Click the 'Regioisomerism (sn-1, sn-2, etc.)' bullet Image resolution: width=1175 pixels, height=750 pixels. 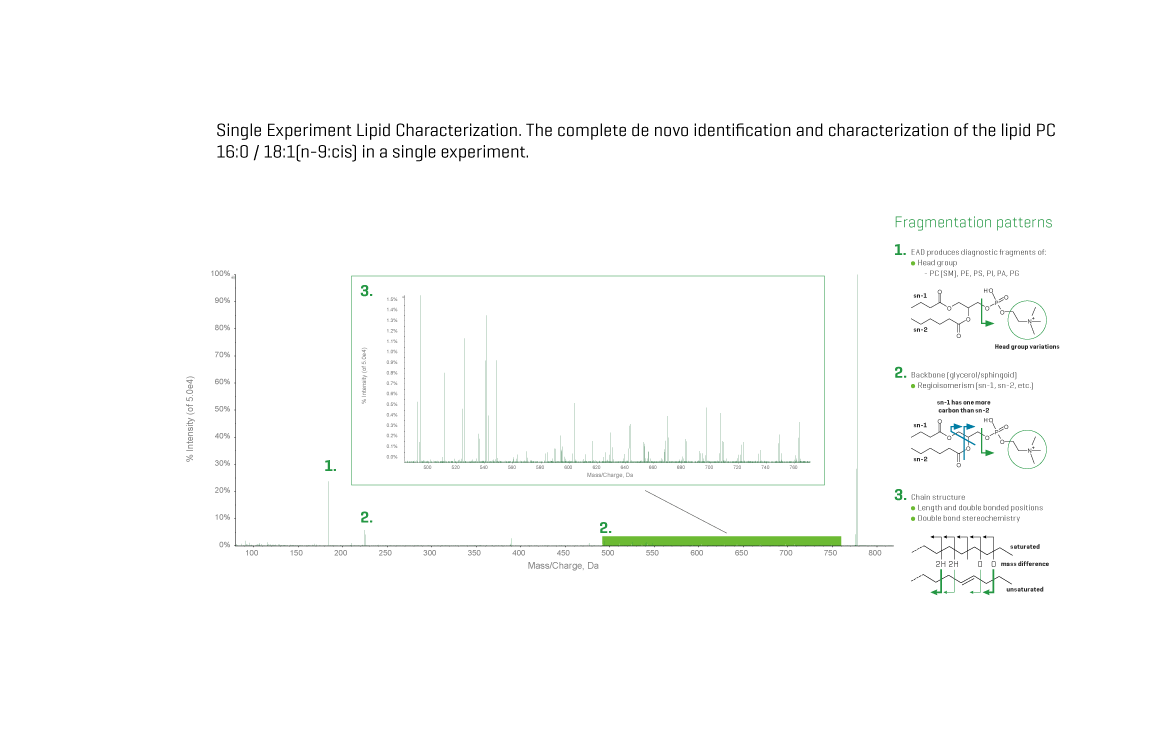click(x=975, y=385)
